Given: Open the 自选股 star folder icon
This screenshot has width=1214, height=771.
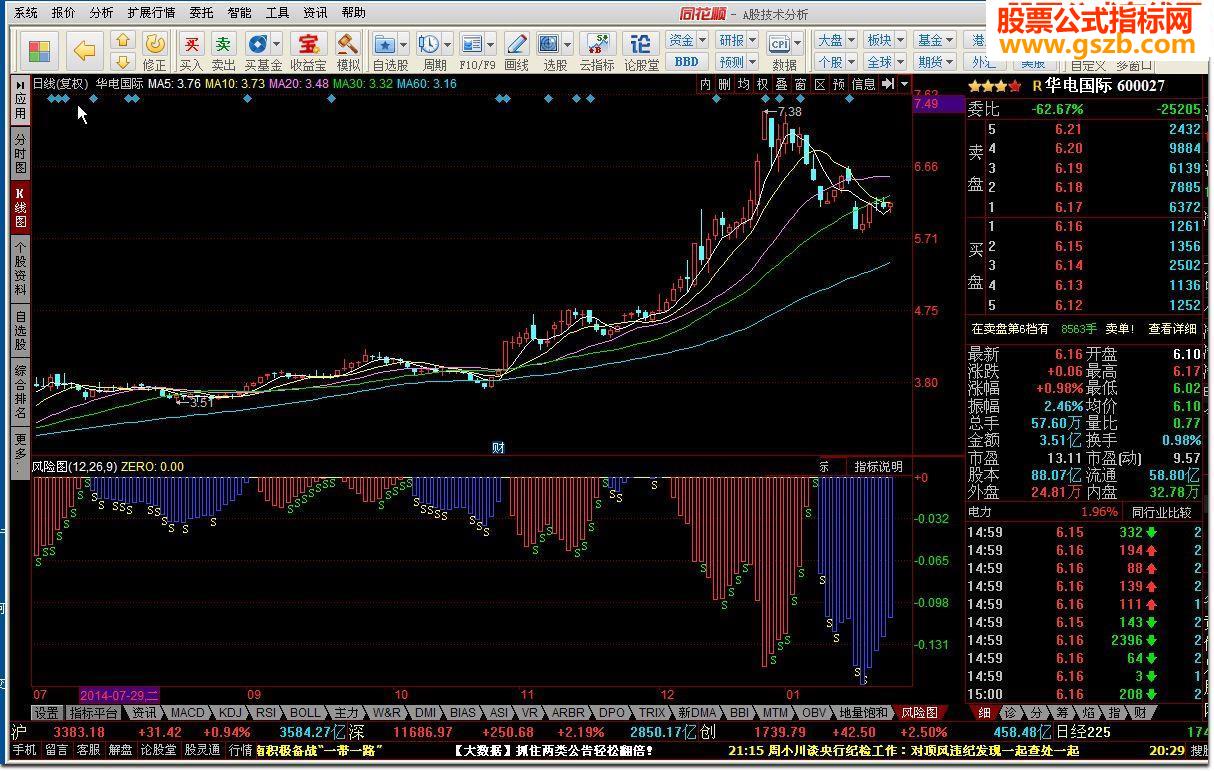Looking at the screenshot, I should tap(390, 51).
